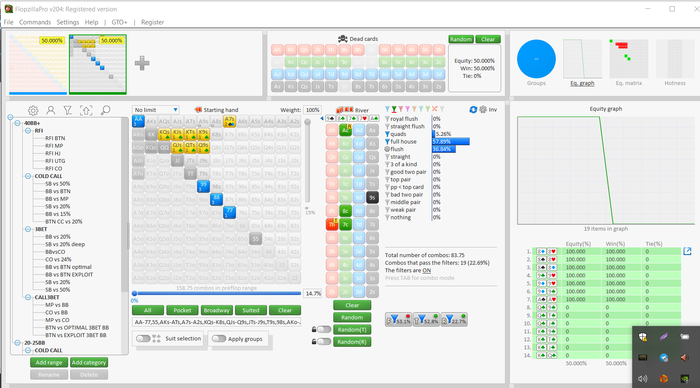Open the Hotness view
Image resolution: width=700 pixels, height=388 pixels.
tap(675, 59)
